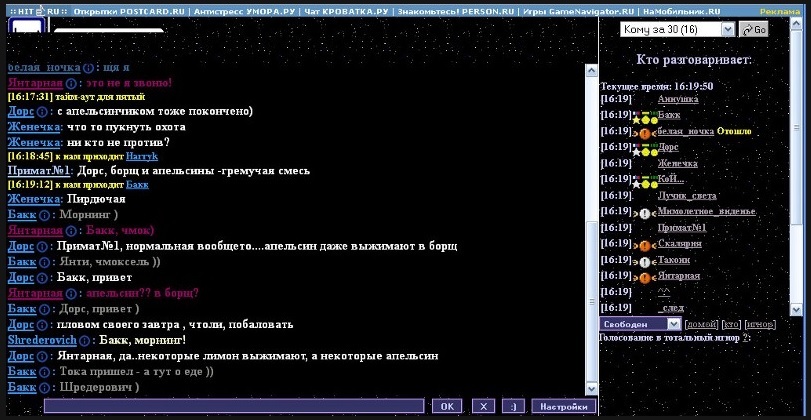Click the Go arrow button
The image size is (811, 420).
753,29
